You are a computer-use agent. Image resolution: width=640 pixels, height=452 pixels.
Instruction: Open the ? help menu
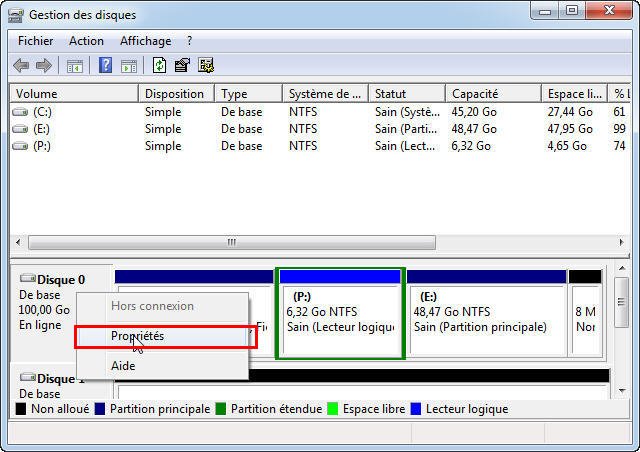[x=189, y=41]
